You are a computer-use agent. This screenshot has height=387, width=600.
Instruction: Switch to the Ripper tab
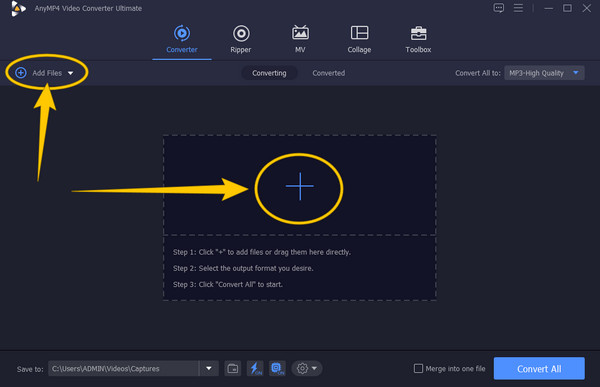coord(241,39)
